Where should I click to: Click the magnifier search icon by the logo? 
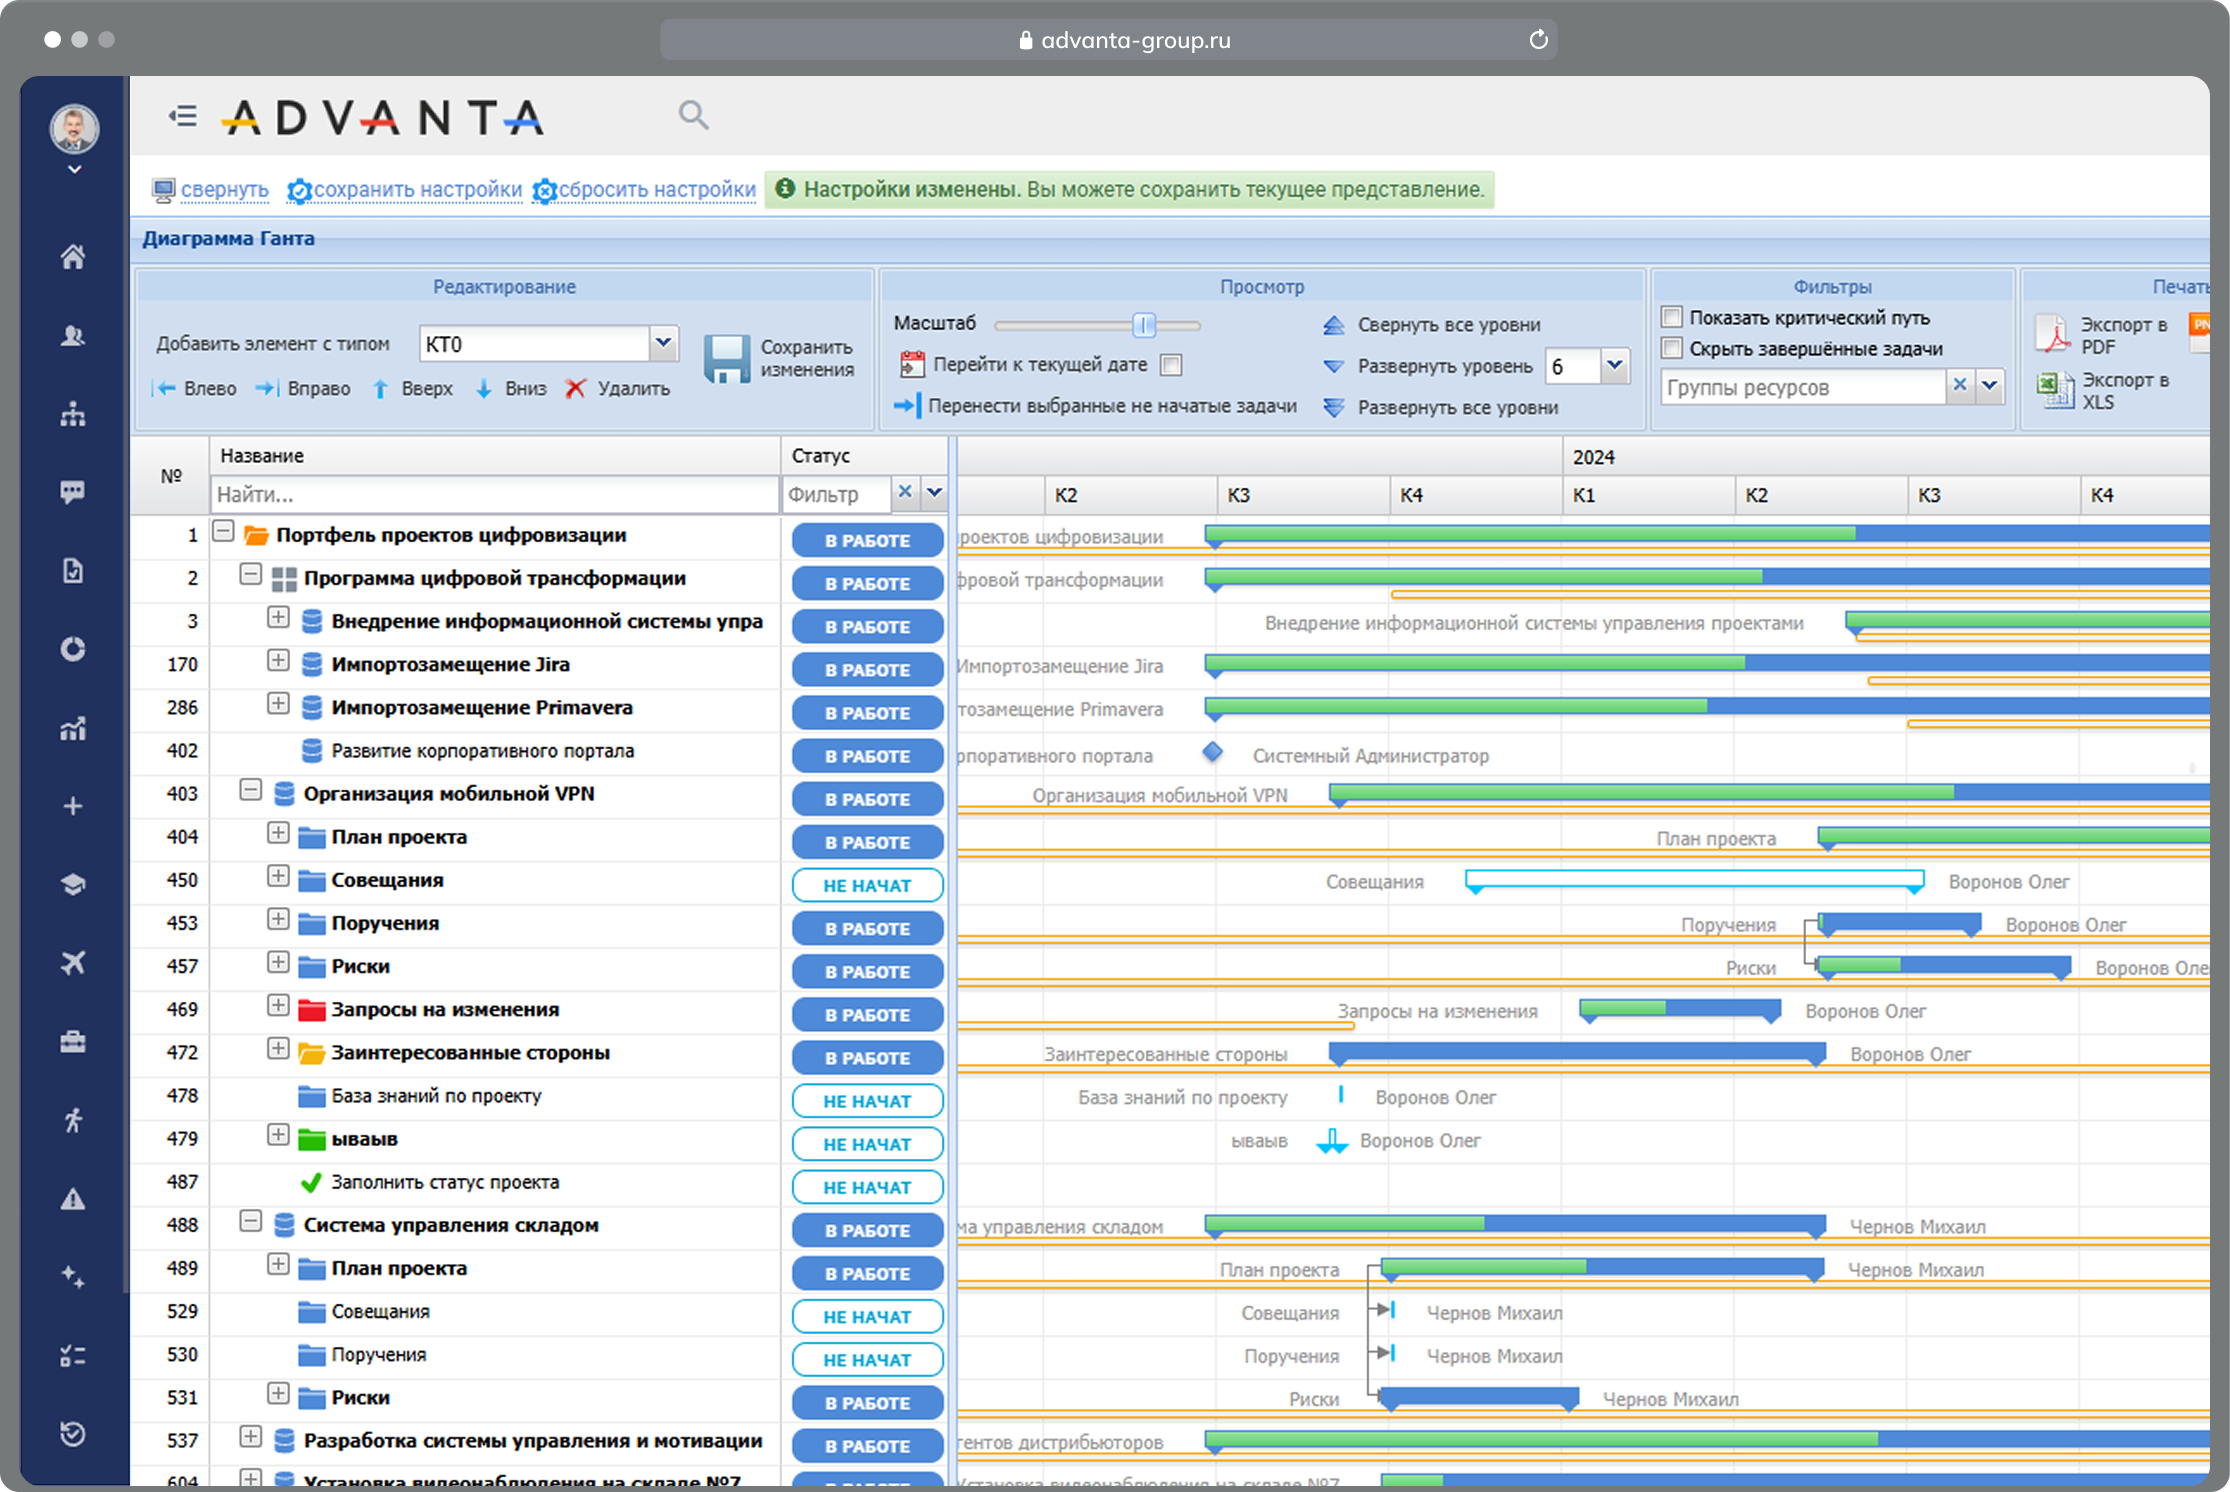pyautogui.click(x=693, y=115)
